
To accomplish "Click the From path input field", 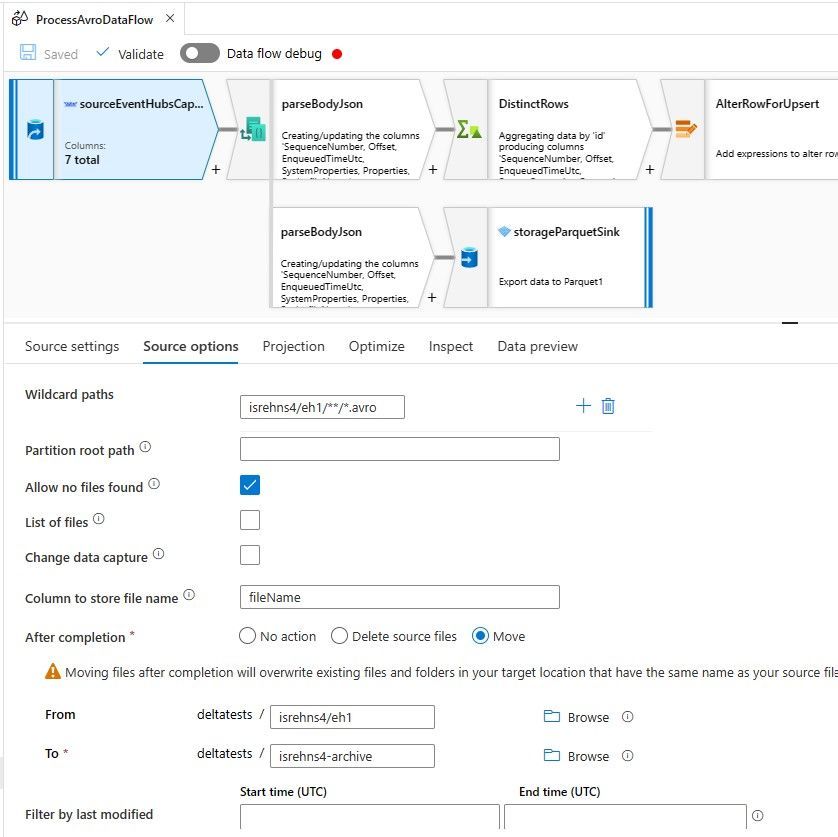I will pyautogui.click(x=352, y=717).
